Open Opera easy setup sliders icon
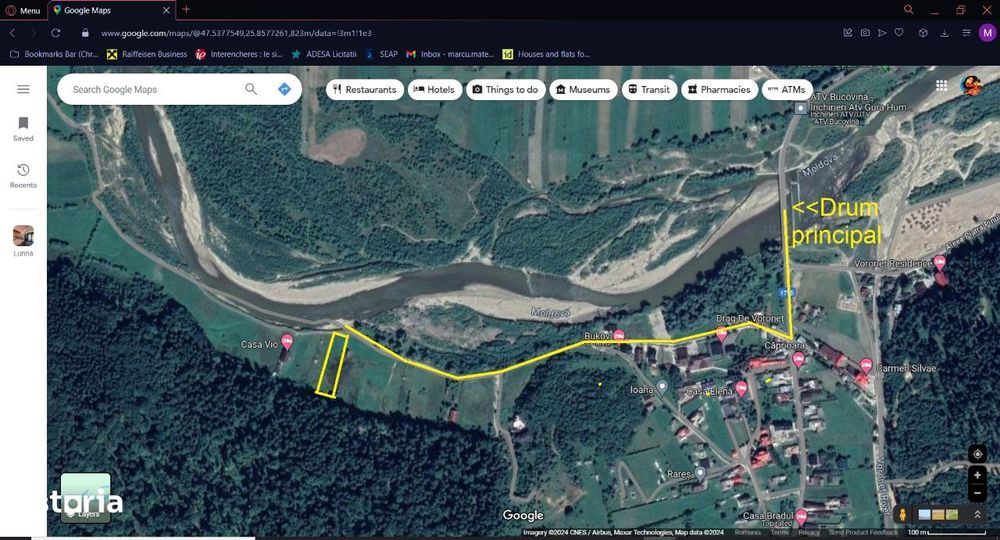The image size is (1000, 540). click(966, 33)
